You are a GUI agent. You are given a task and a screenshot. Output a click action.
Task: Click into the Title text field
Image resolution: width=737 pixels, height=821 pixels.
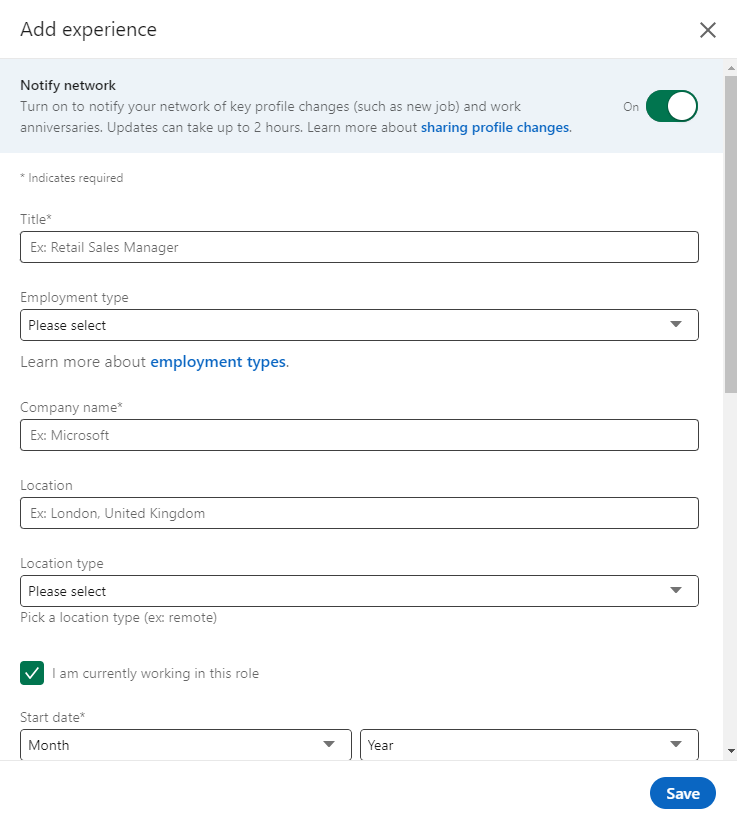coord(359,247)
